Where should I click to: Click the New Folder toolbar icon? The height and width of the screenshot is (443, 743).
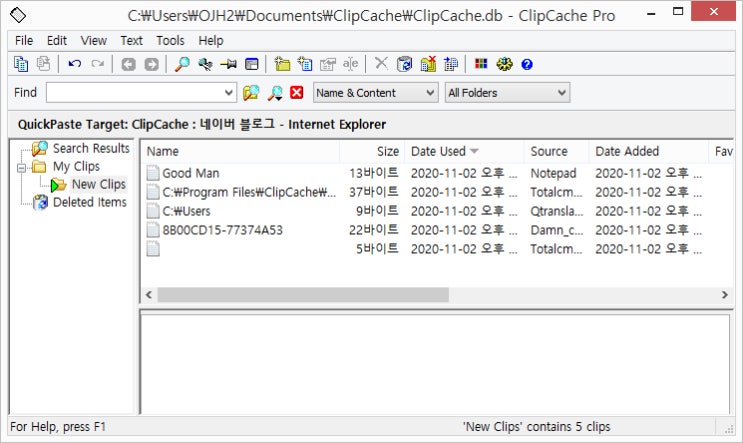(282, 64)
